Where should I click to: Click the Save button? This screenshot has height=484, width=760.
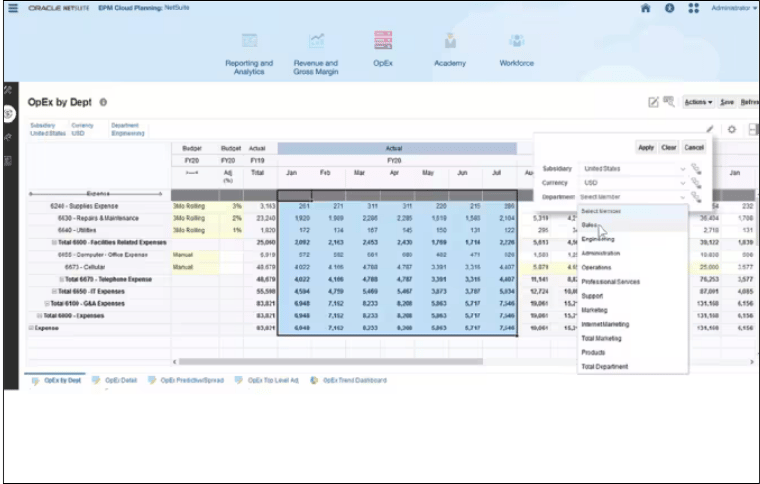pos(727,102)
